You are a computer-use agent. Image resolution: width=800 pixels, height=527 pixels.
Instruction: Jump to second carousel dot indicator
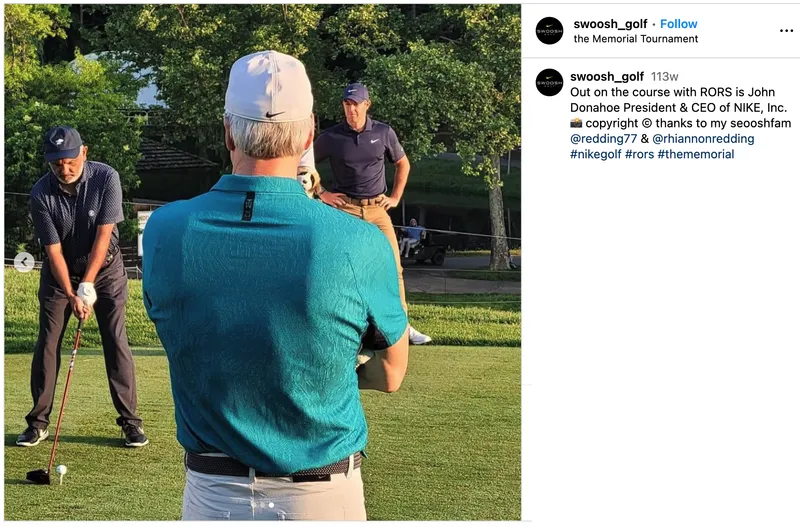(262, 505)
